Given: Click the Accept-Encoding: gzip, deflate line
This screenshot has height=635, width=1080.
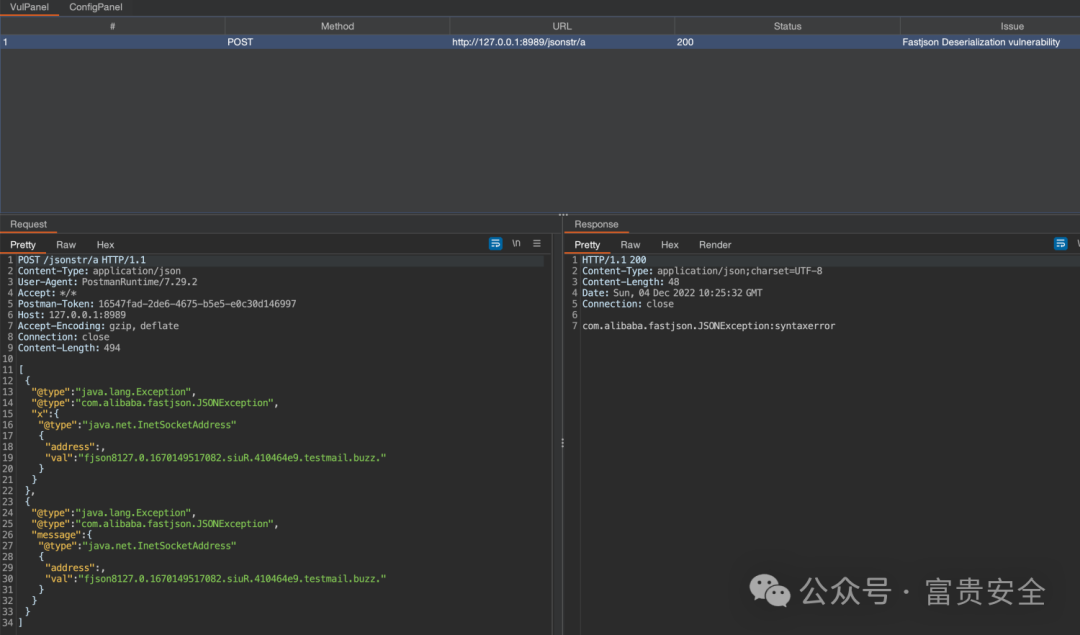Looking at the screenshot, I should 98,326.
